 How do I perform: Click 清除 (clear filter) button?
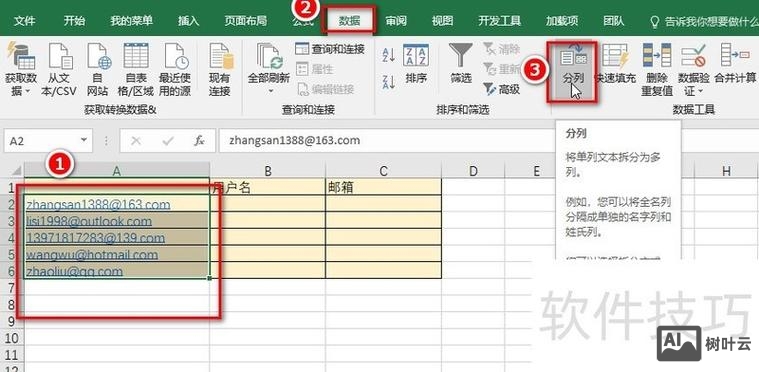point(501,48)
